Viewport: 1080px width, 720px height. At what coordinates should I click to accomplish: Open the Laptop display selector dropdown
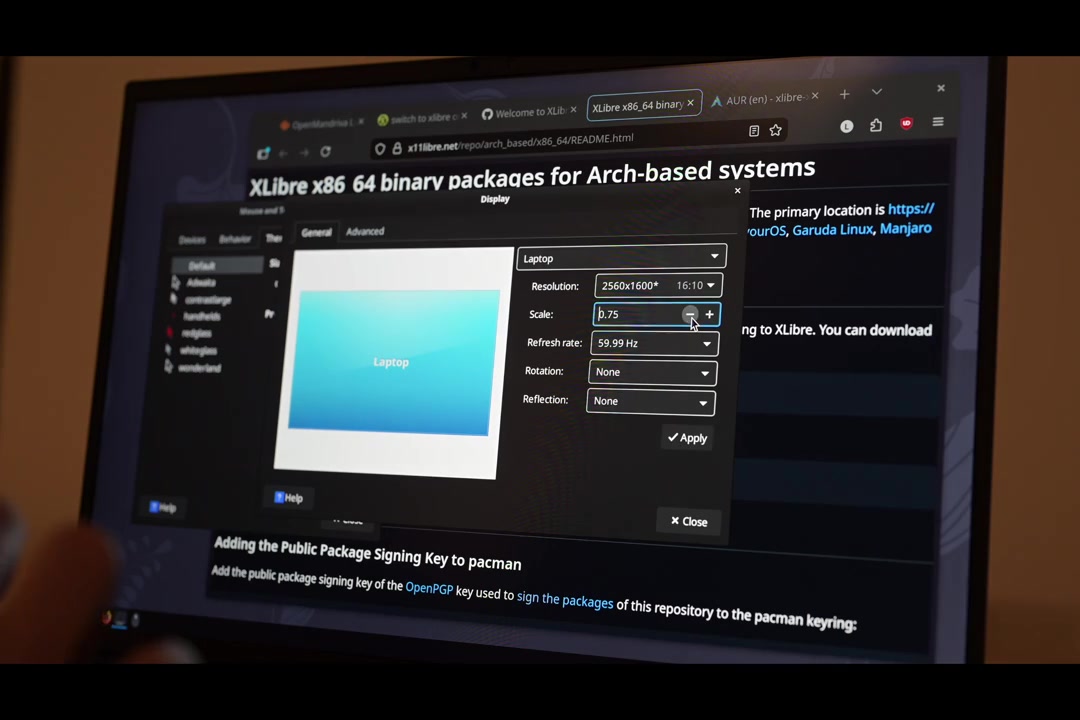pos(621,258)
